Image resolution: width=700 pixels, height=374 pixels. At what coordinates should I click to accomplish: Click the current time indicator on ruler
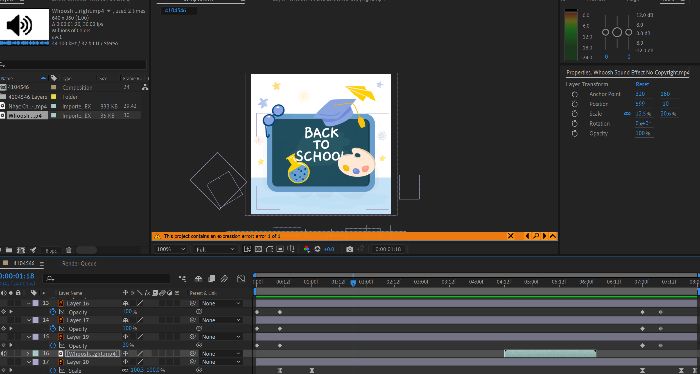(x=353, y=283)
